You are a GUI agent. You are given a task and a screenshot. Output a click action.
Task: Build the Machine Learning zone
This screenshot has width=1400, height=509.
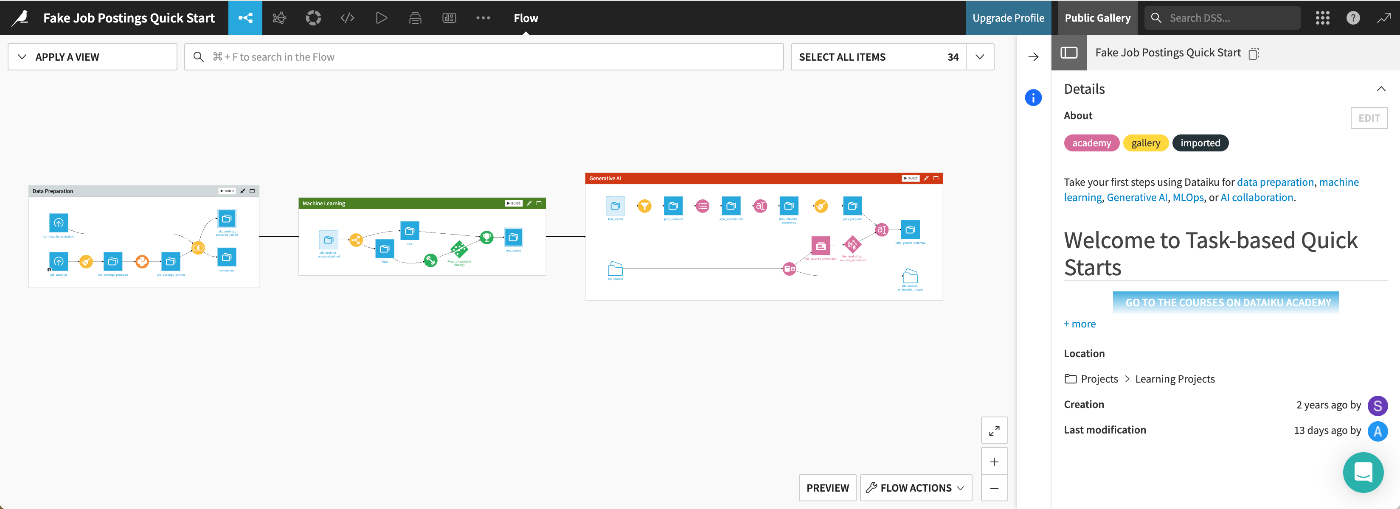pos(514,203)
